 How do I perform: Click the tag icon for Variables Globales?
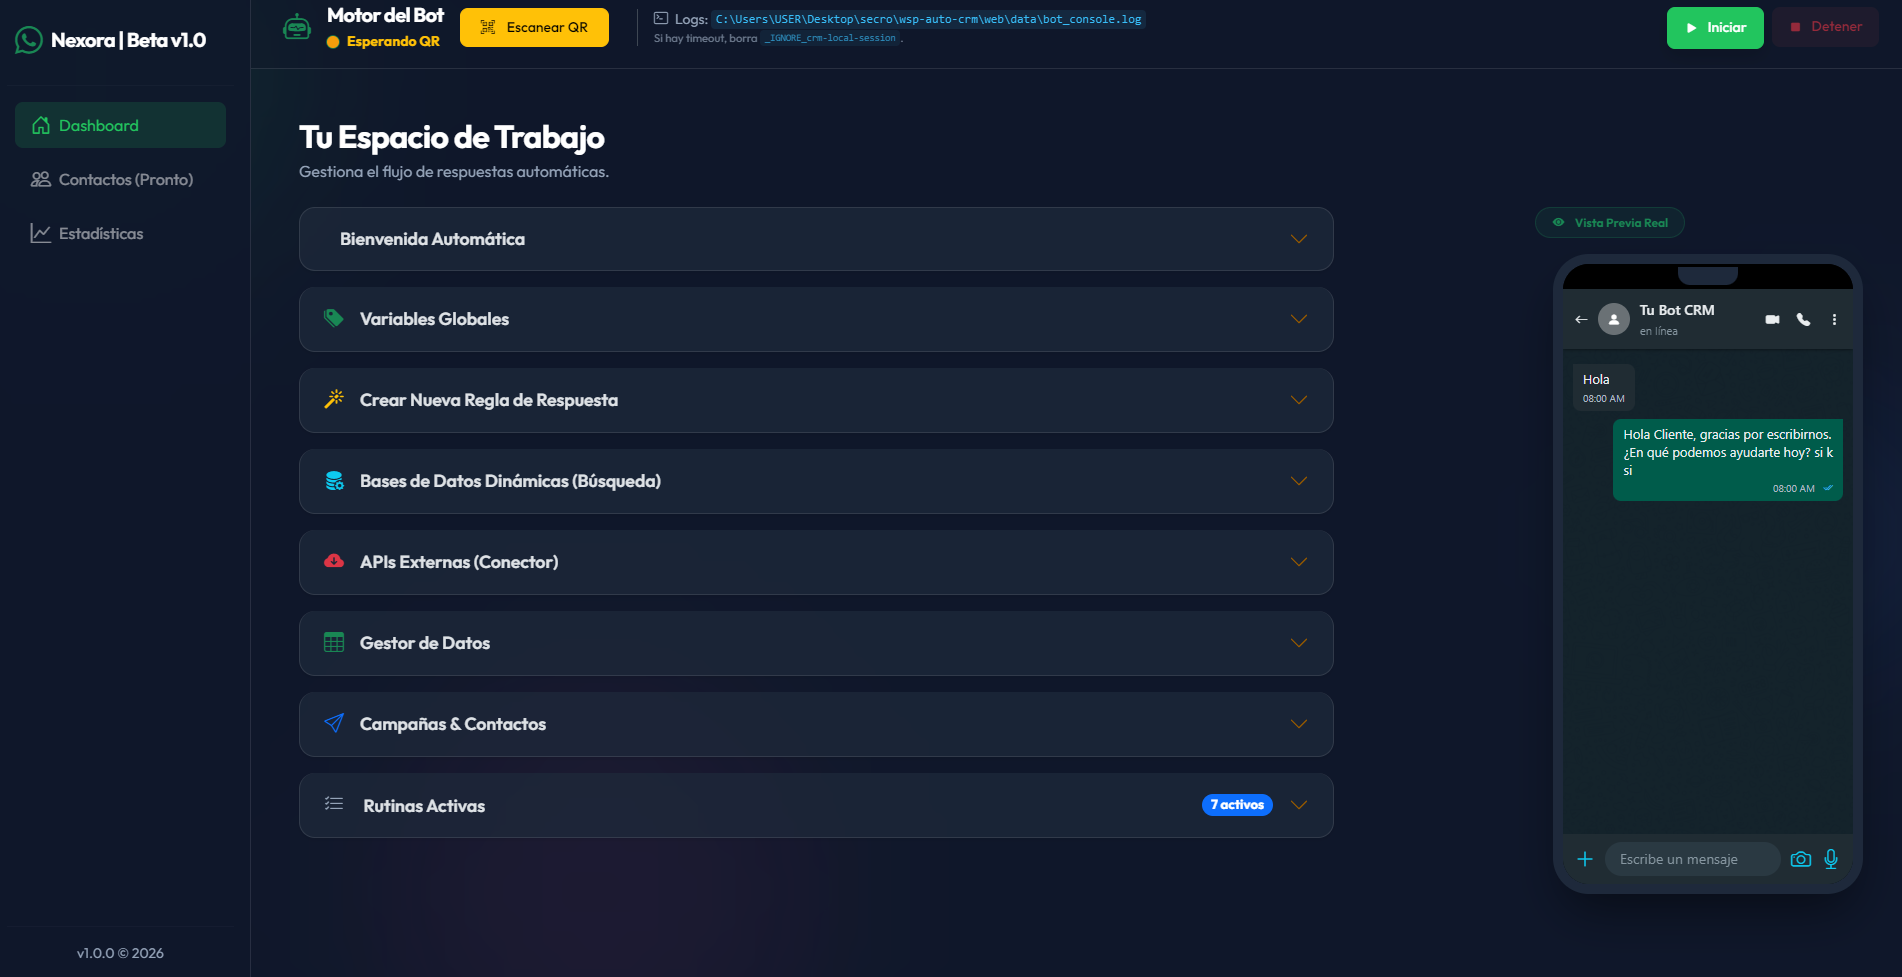click(334, 318)
